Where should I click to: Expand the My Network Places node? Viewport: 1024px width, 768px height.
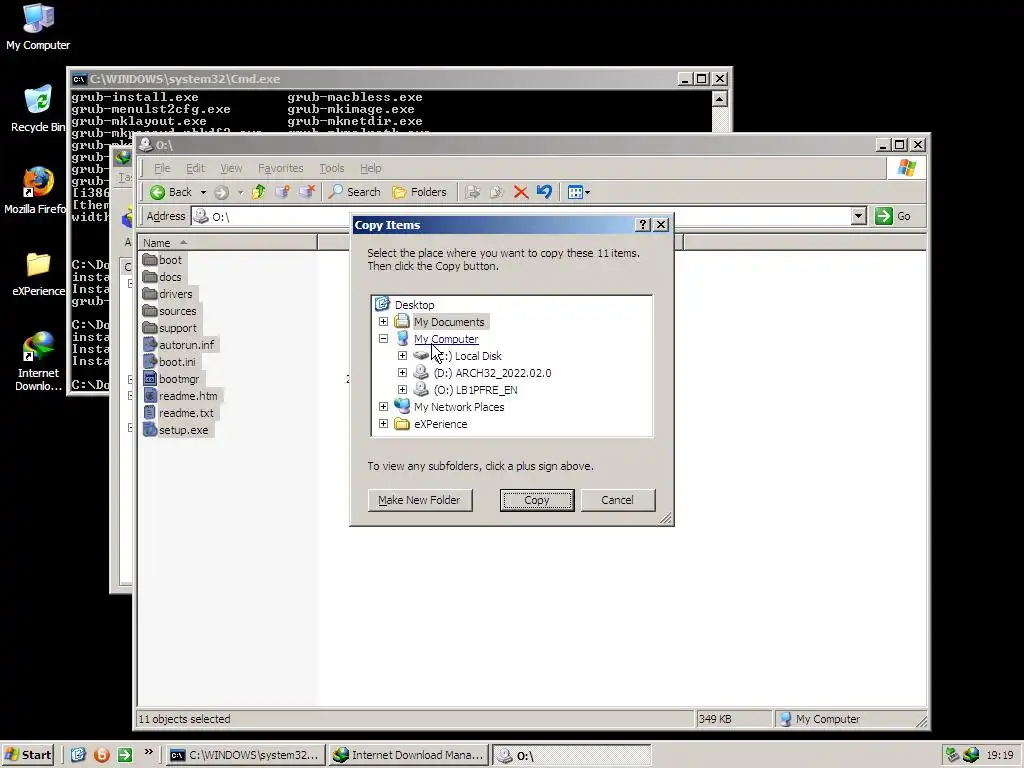(x=383, y=406)
